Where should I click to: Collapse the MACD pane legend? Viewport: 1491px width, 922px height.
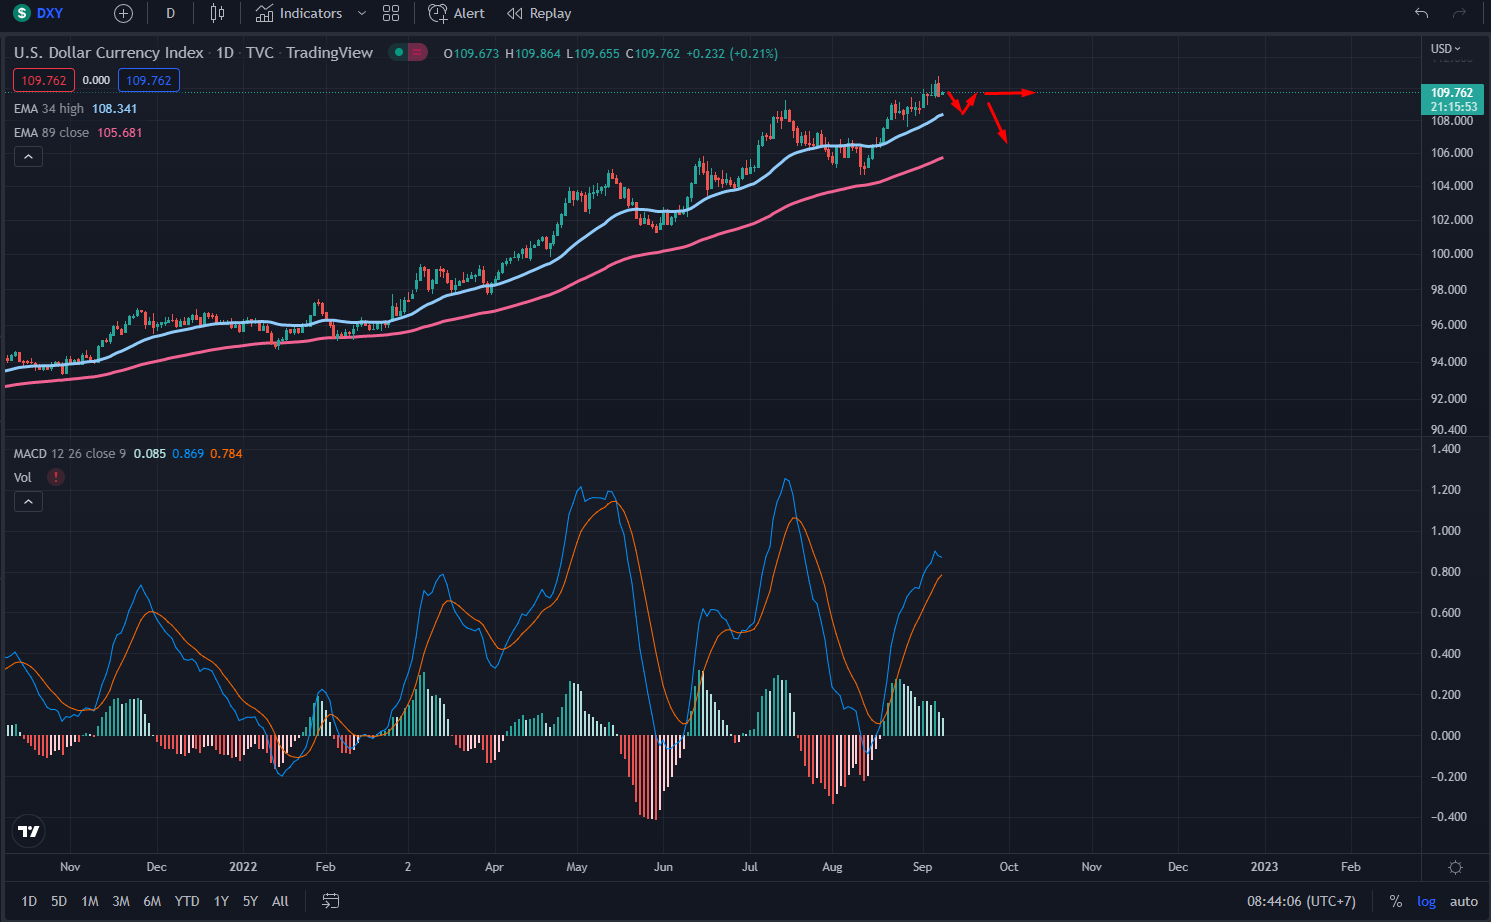click(28, 501)
